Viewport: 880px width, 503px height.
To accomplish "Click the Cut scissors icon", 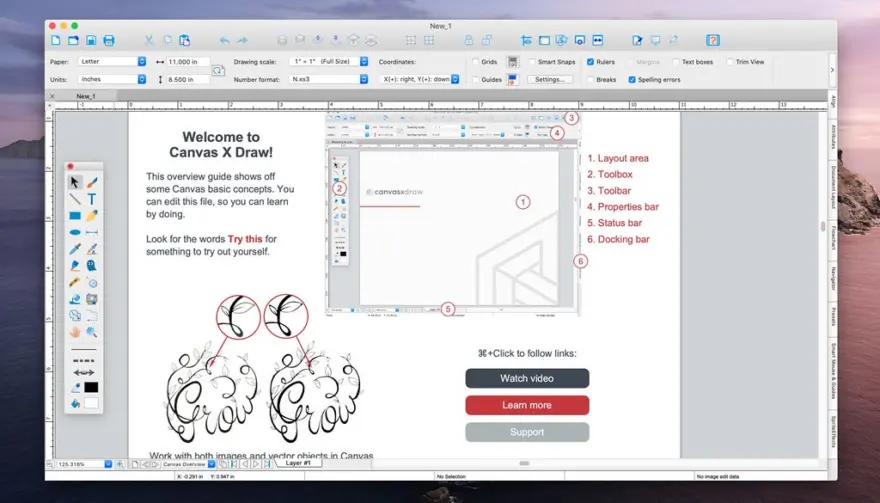I will point(149,40).
